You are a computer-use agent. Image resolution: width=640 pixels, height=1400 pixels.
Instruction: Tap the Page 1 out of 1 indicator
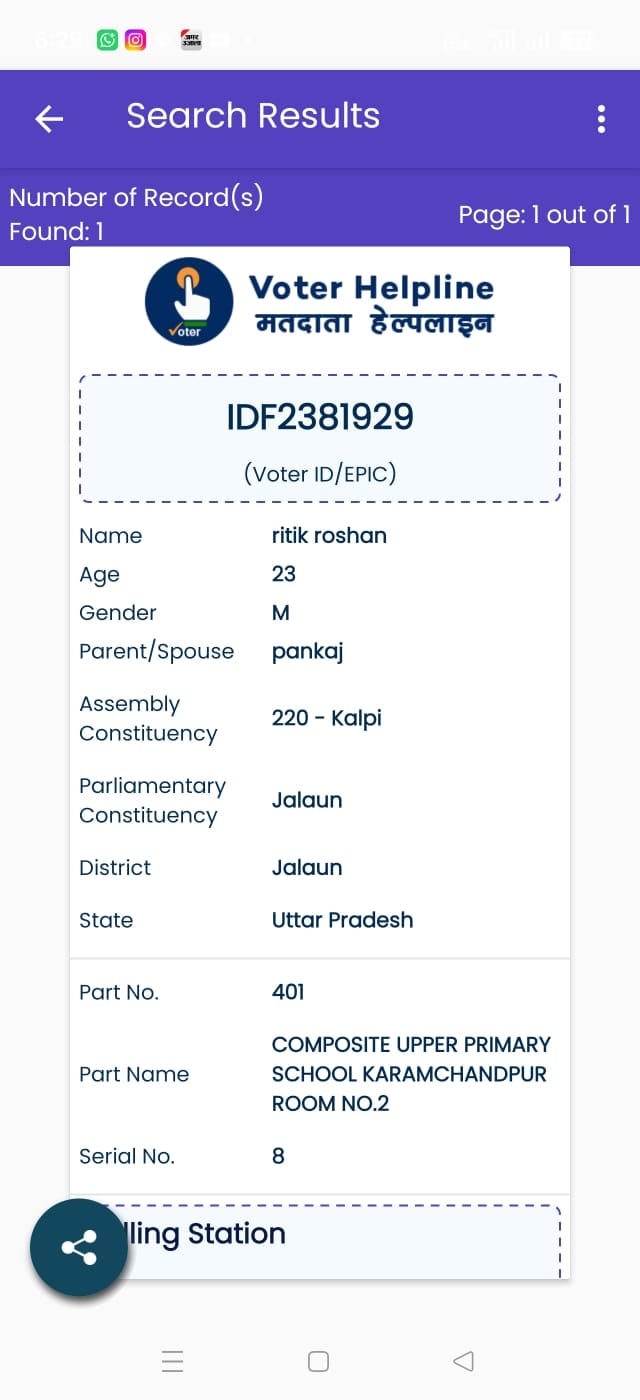(x=544, y=215)
